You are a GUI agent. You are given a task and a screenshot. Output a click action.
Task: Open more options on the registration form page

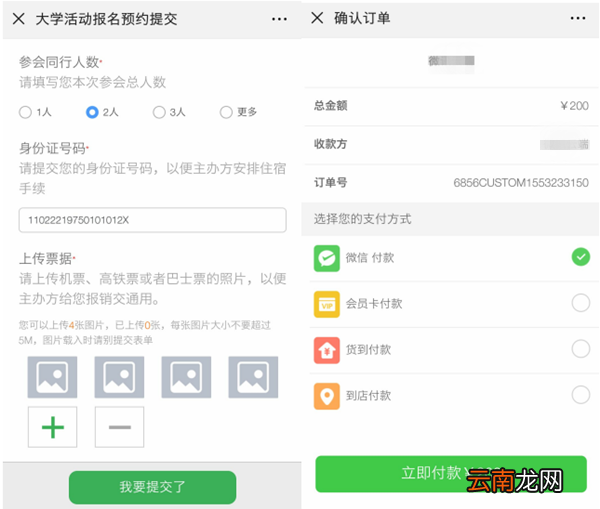(279, 19)
